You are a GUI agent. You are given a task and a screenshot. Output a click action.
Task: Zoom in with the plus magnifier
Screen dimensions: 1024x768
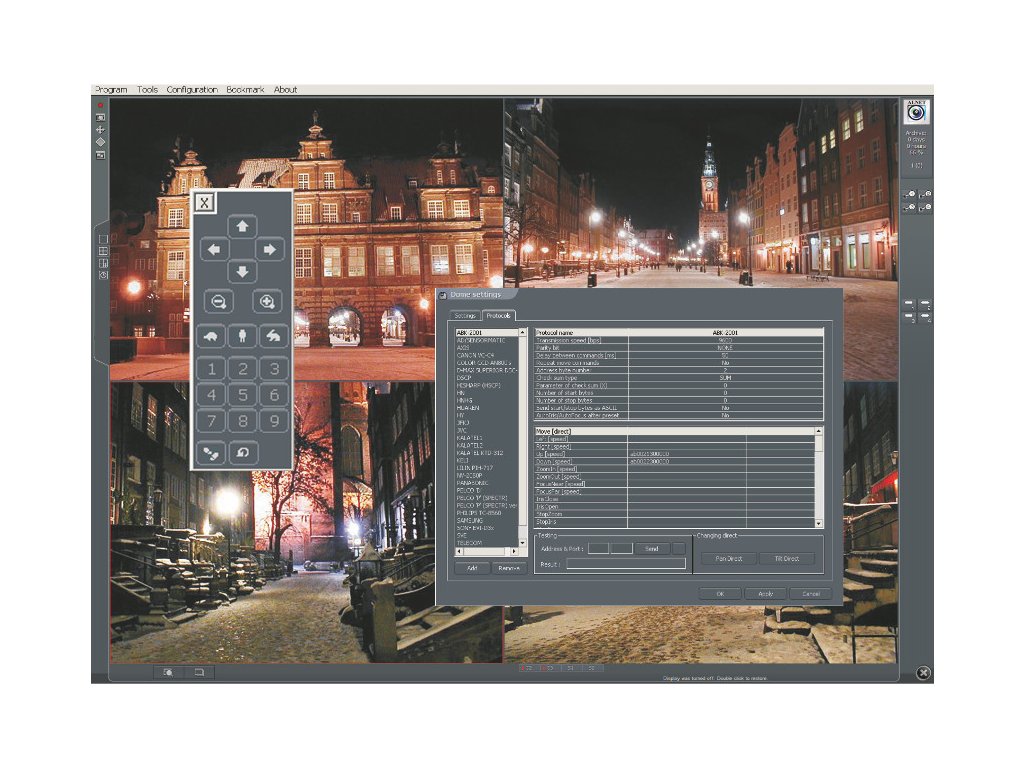(268, 301)
